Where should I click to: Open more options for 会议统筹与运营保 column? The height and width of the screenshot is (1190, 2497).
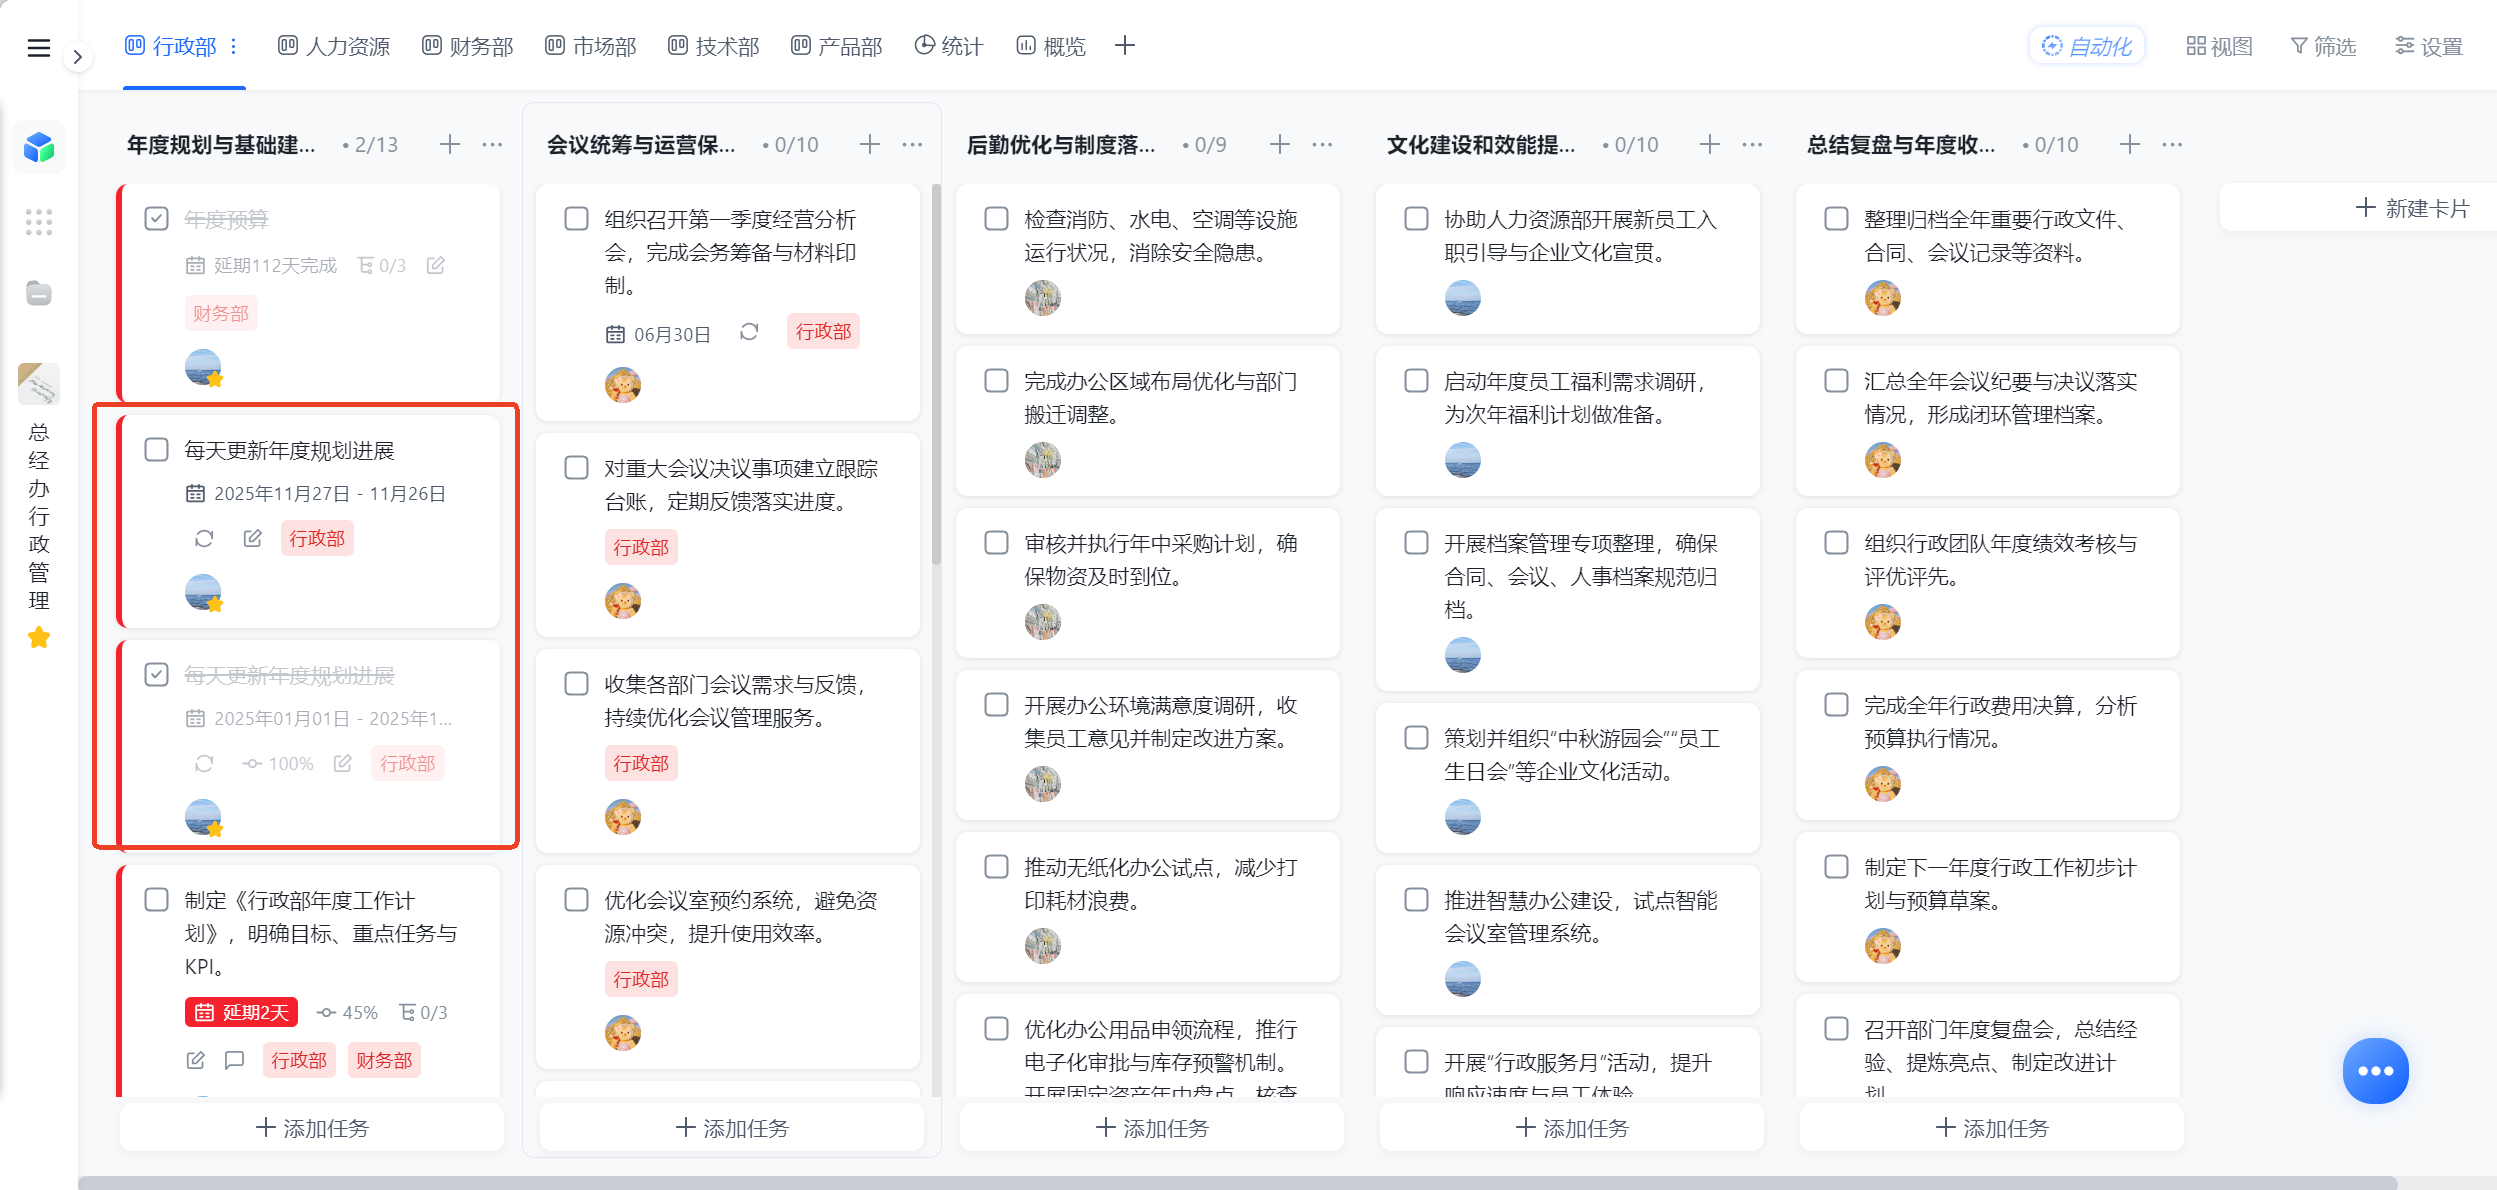pyautogui.click(x=912, y=144)
